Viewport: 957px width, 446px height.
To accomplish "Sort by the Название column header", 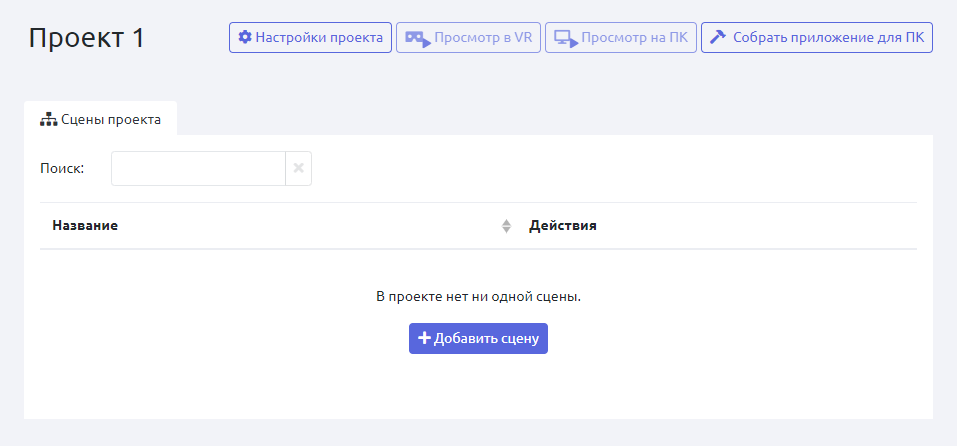I will [x=86, y=226].
